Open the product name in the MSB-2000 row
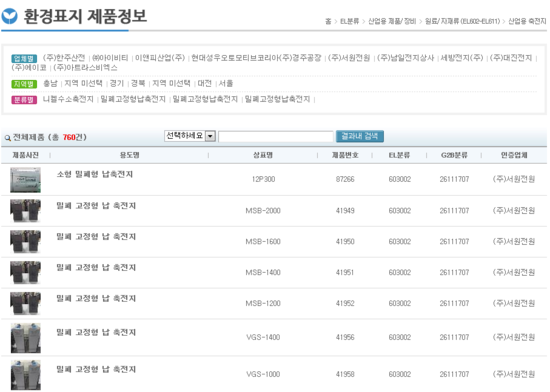550x392 pixels. [96, 206]
